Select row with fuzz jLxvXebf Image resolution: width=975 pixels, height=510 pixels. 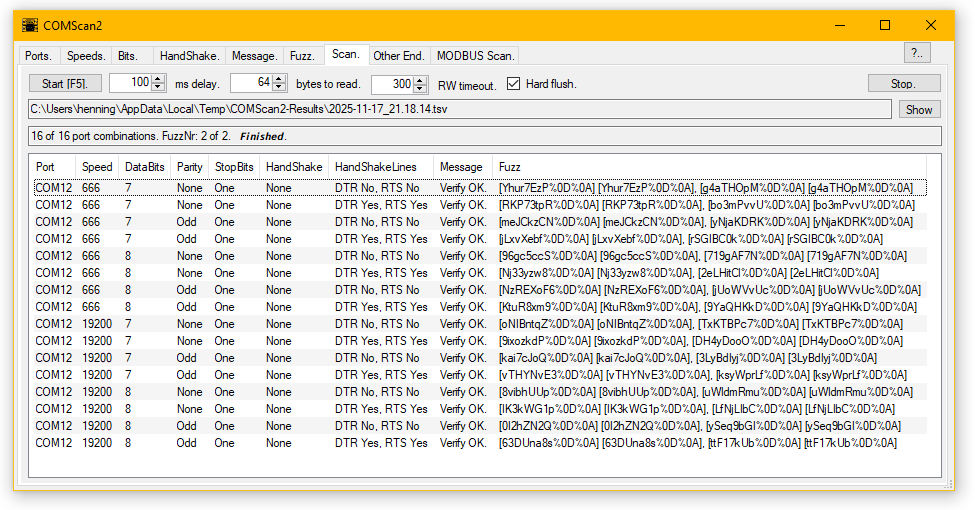point(480,239)
